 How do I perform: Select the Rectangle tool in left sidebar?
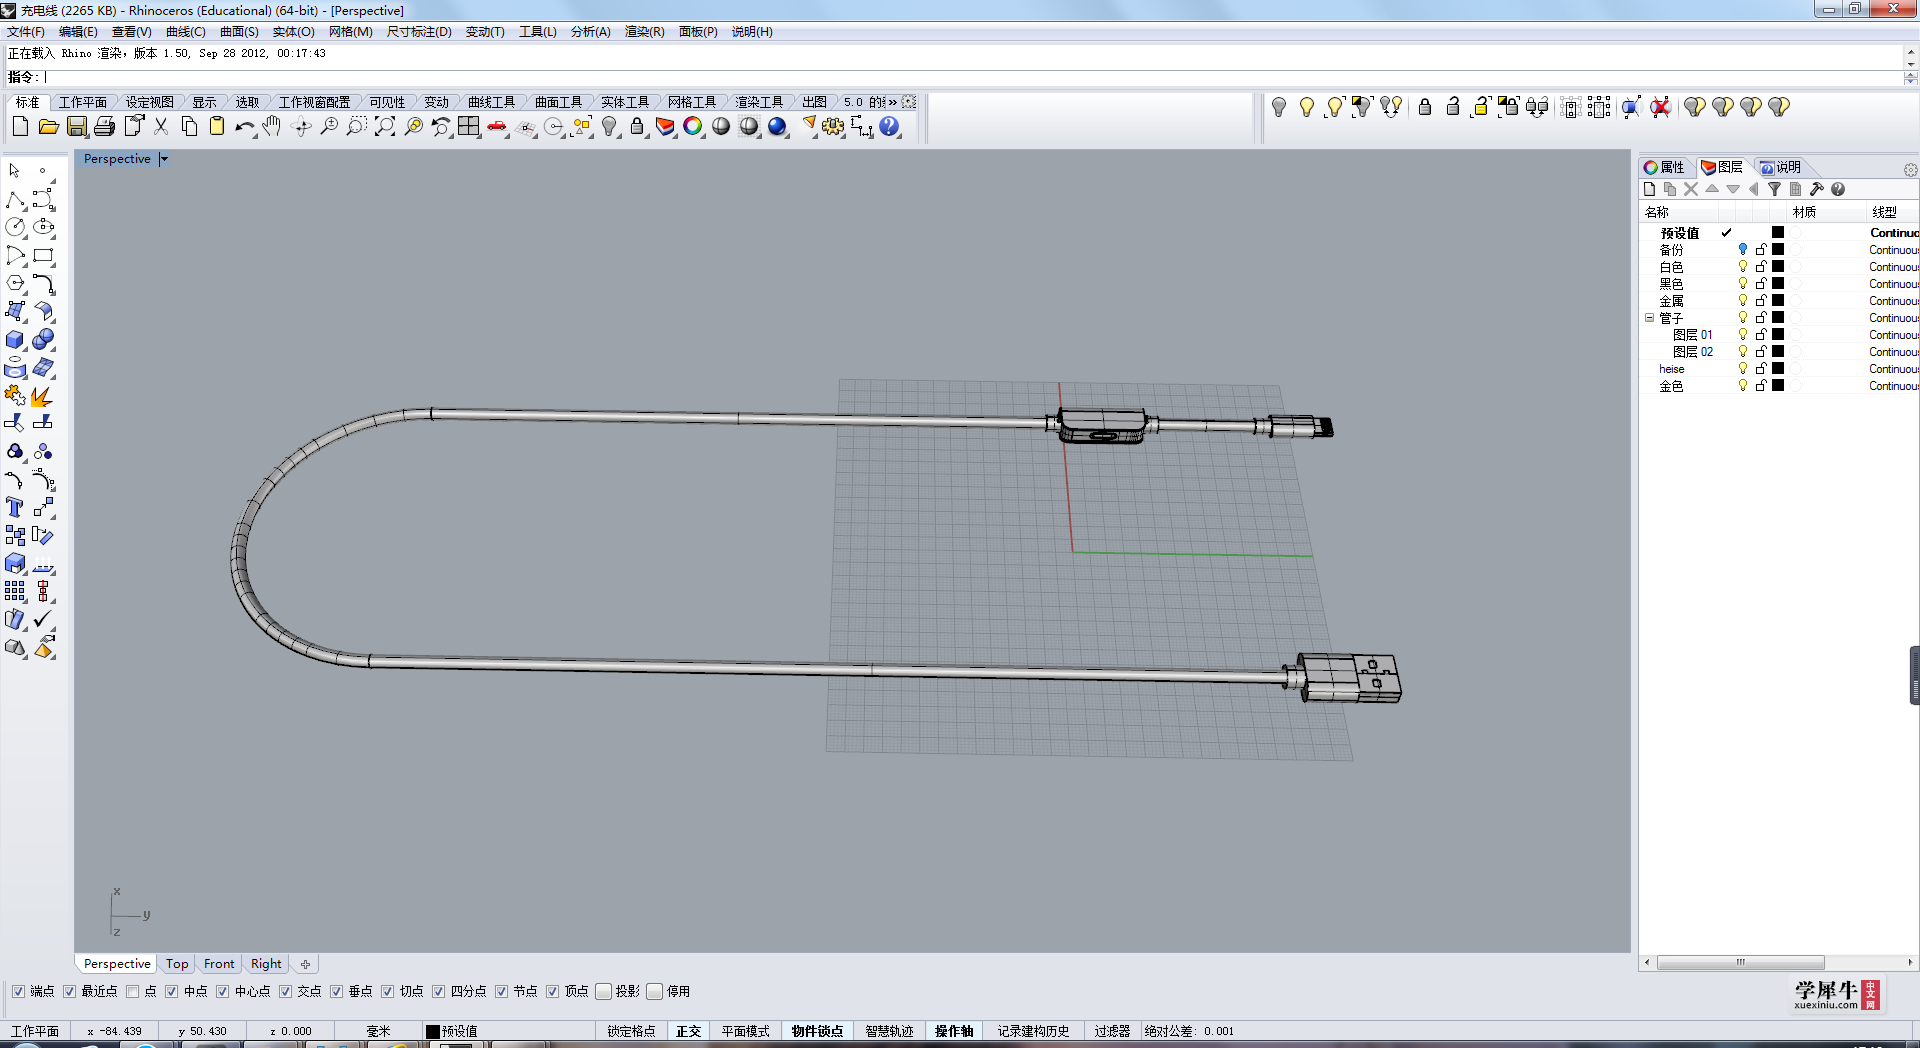coord(43,256)
